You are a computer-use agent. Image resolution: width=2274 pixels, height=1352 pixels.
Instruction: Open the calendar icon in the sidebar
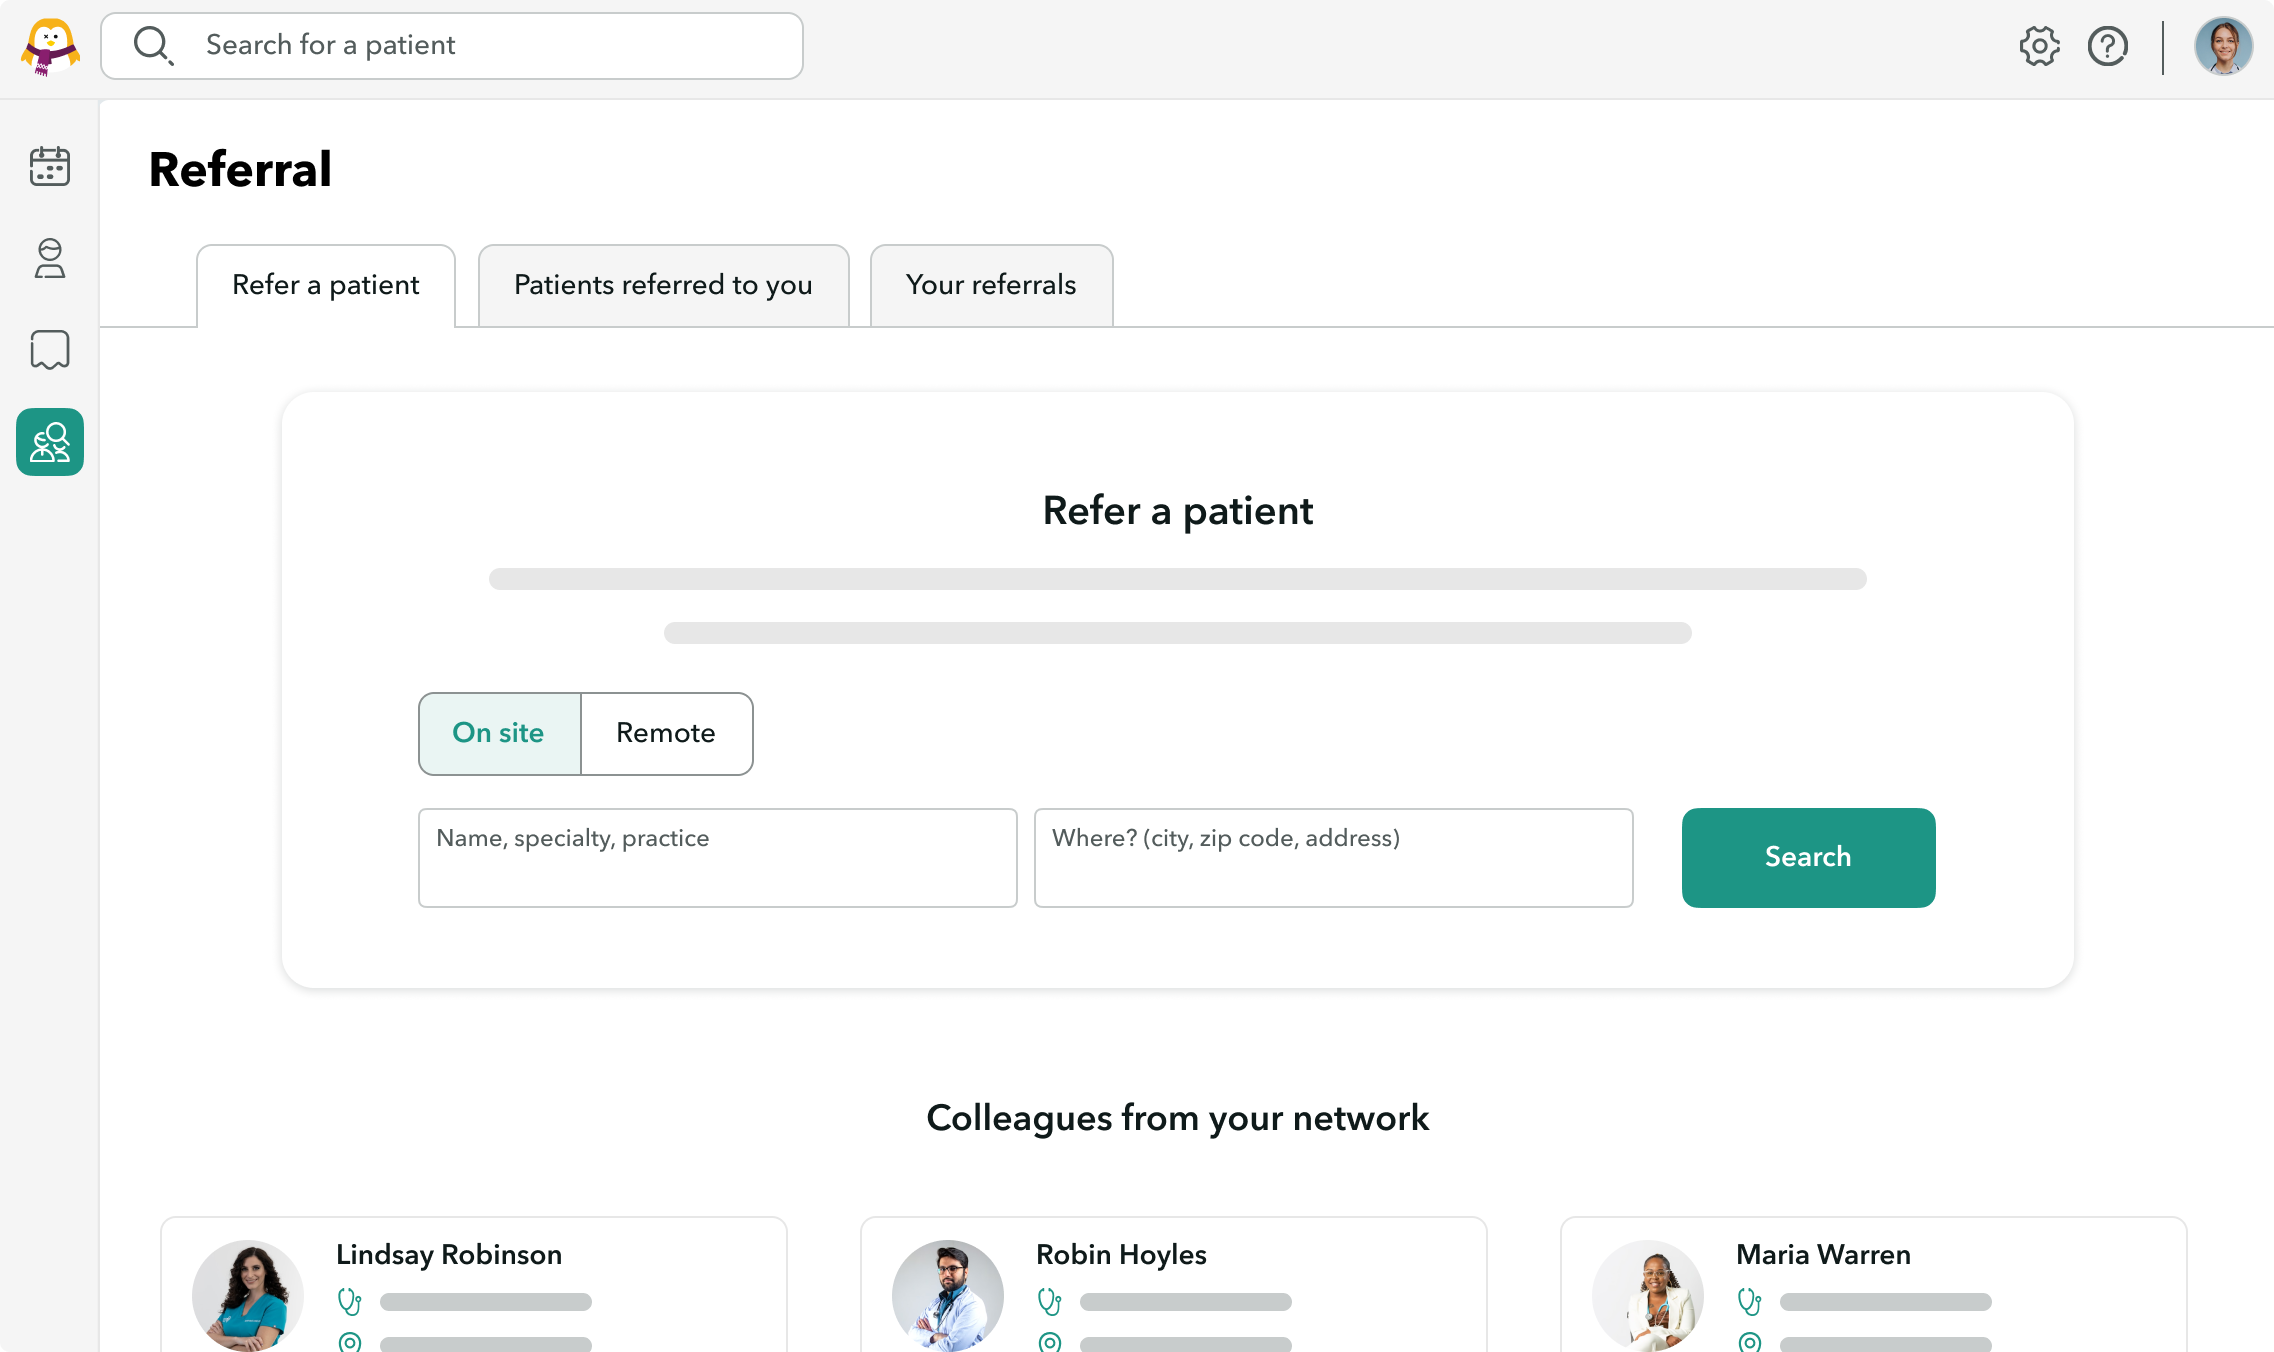click(x=49, y=166)
